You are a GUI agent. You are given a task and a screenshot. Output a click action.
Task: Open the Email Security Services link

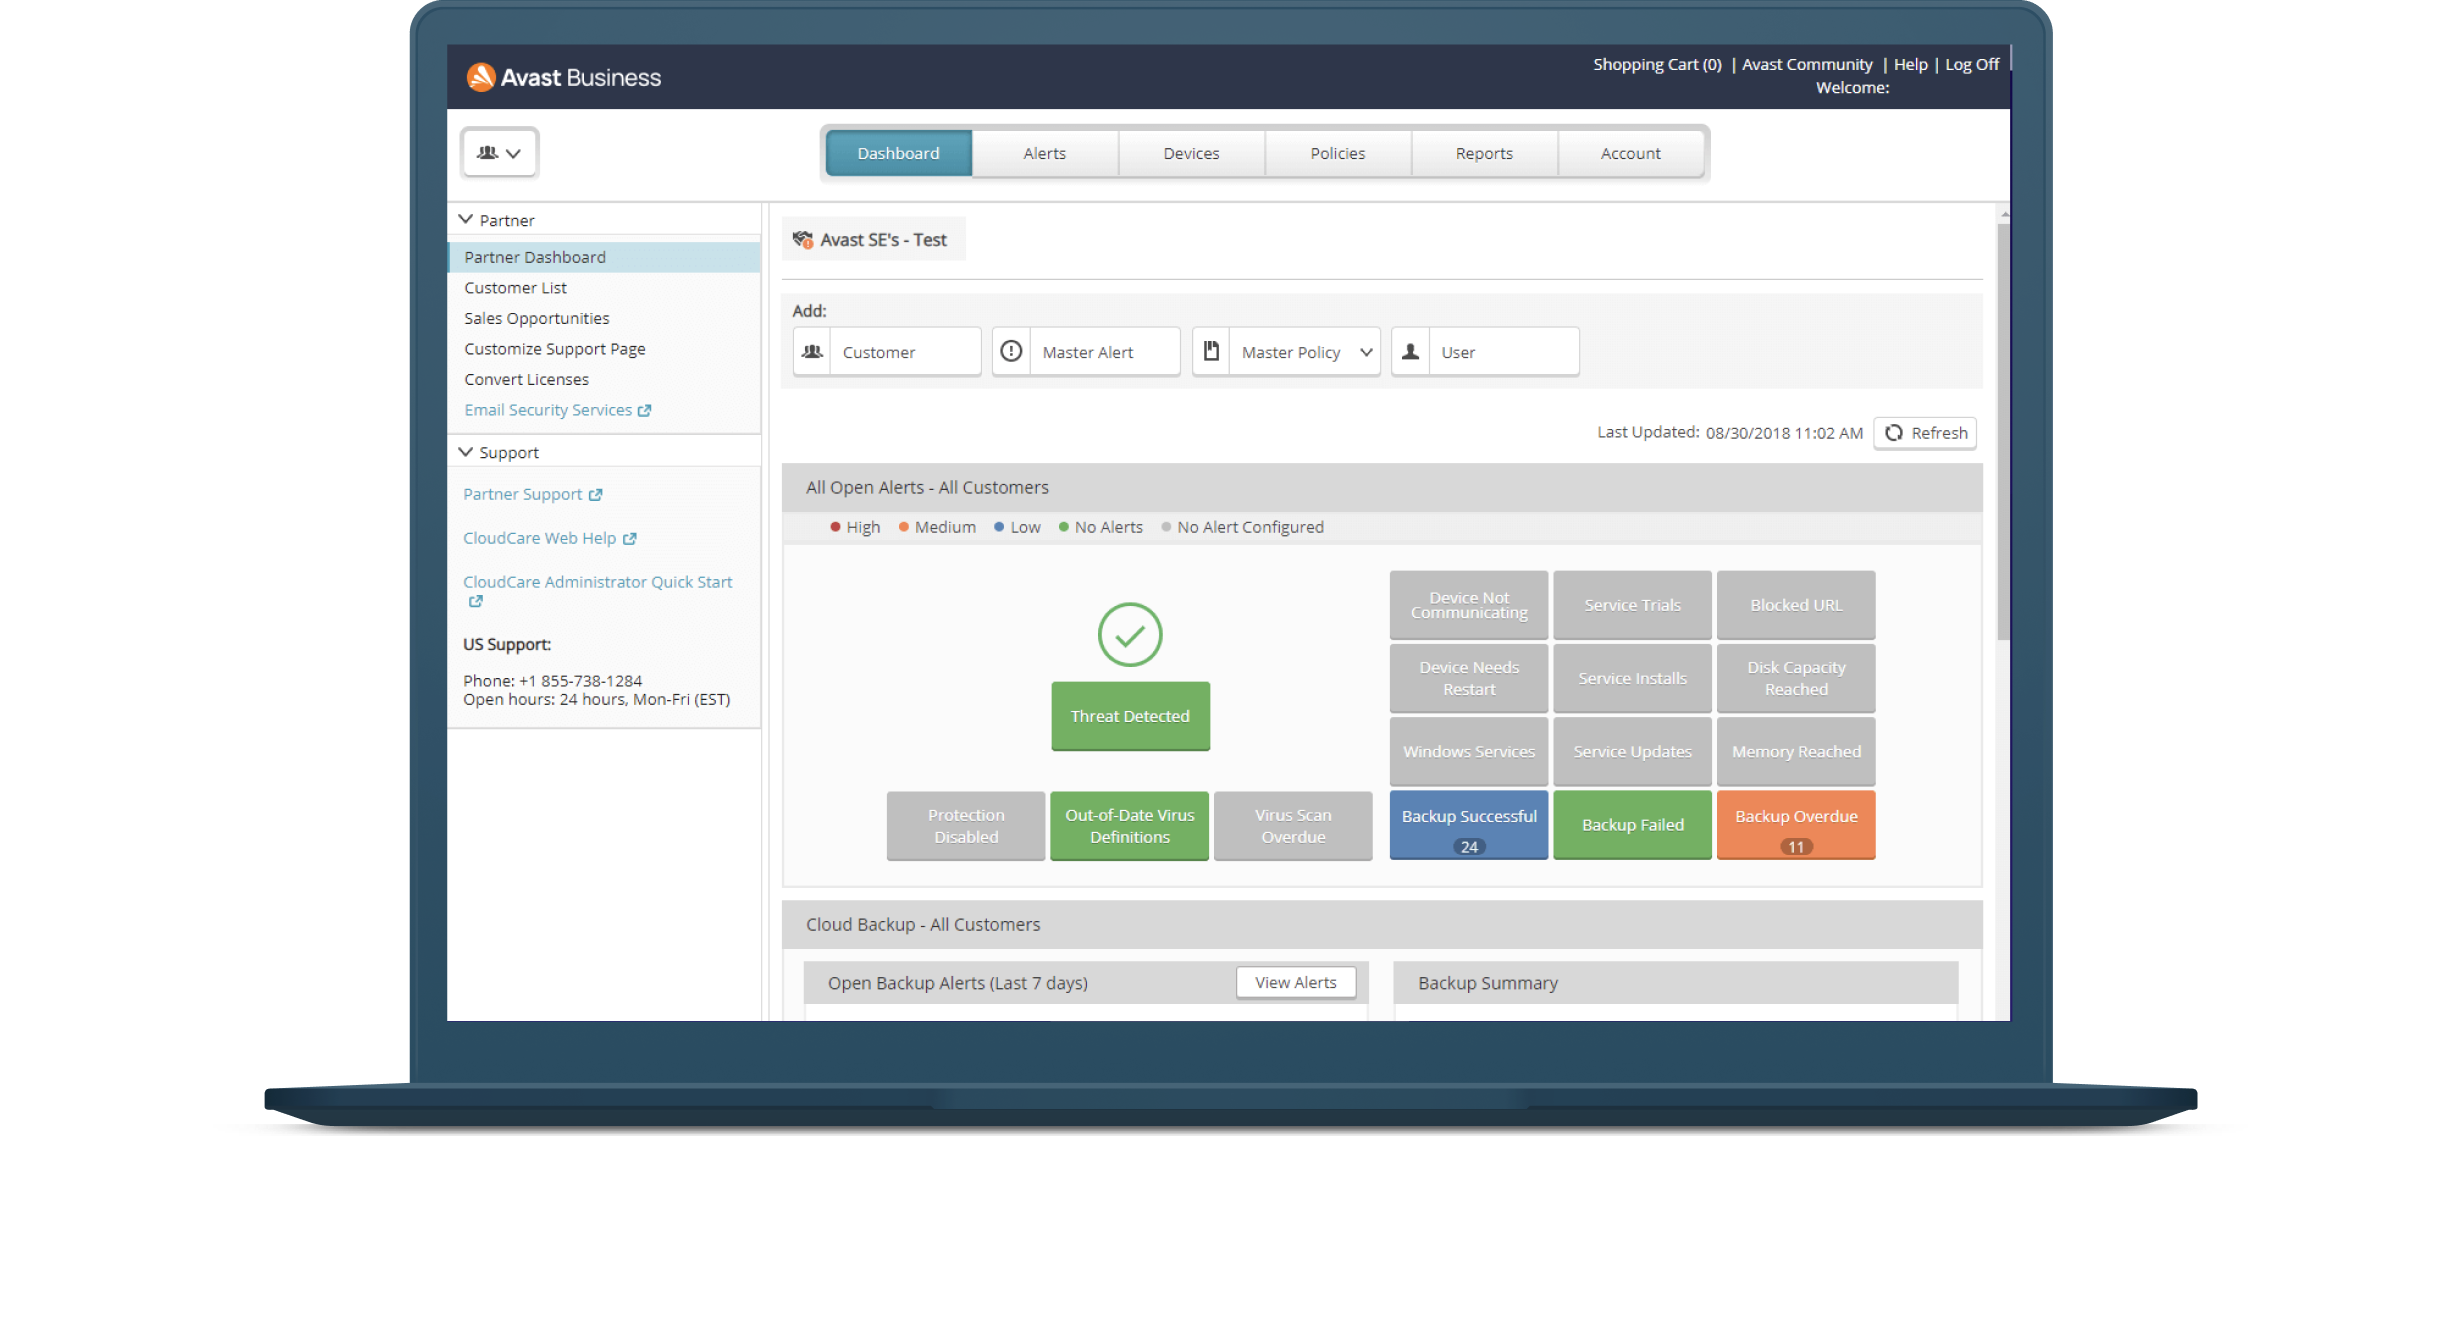548,410
